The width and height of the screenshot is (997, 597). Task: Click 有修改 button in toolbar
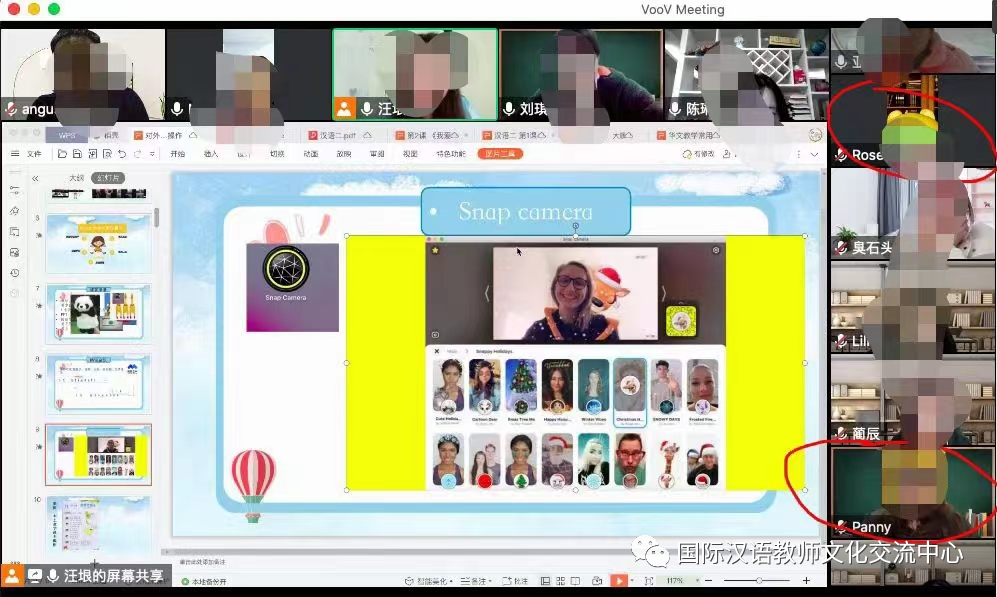point(699,154)
